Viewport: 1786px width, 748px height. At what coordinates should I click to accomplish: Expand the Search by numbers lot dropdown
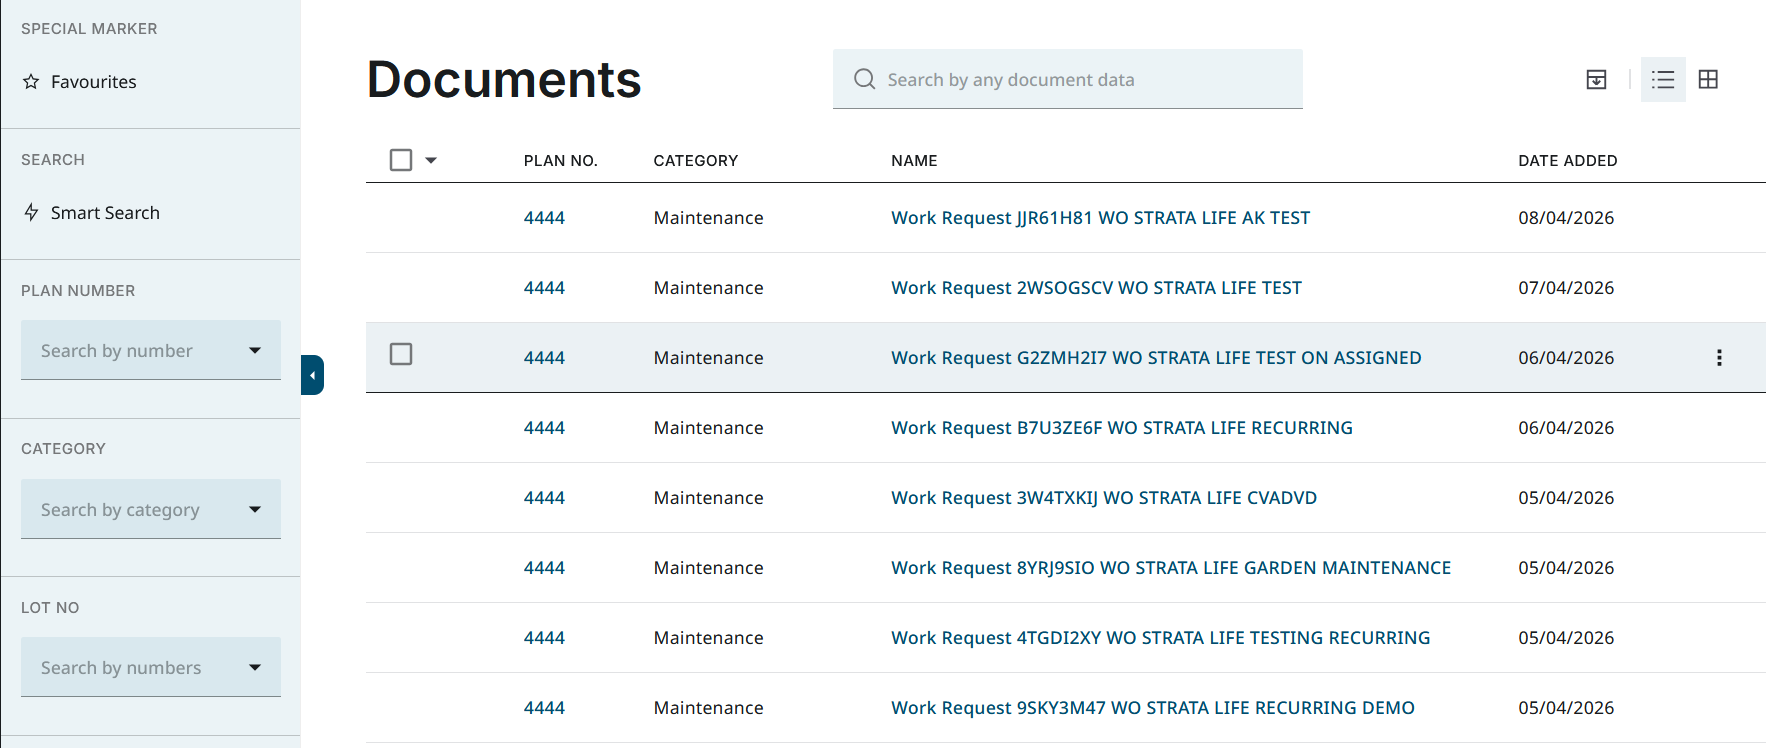pyautogui.click(x=254, y=667)
